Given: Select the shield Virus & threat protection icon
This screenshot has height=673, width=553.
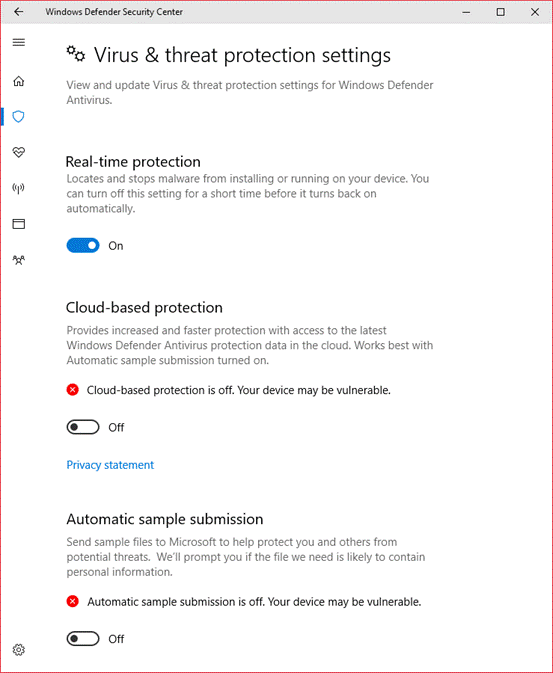Looking at the screenshot, I should [18, 116].
